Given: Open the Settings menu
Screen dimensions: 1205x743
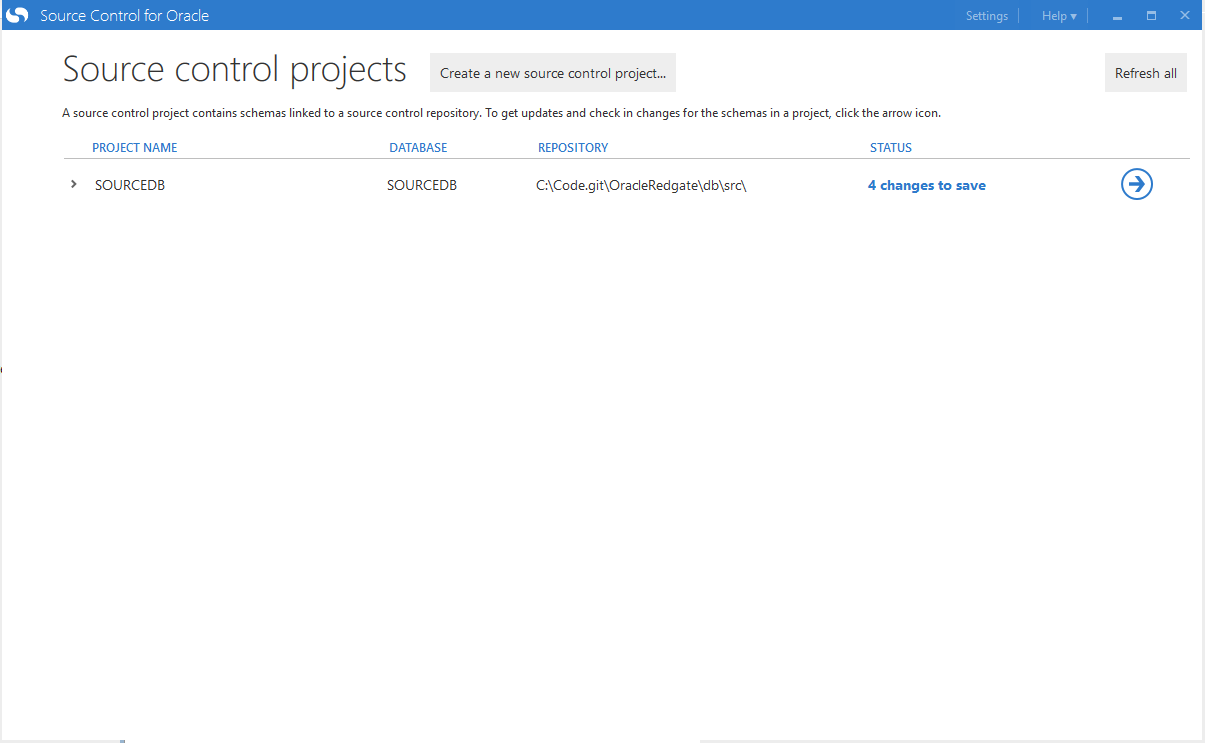Looking at the screenshot, I should tap(986, 16).
